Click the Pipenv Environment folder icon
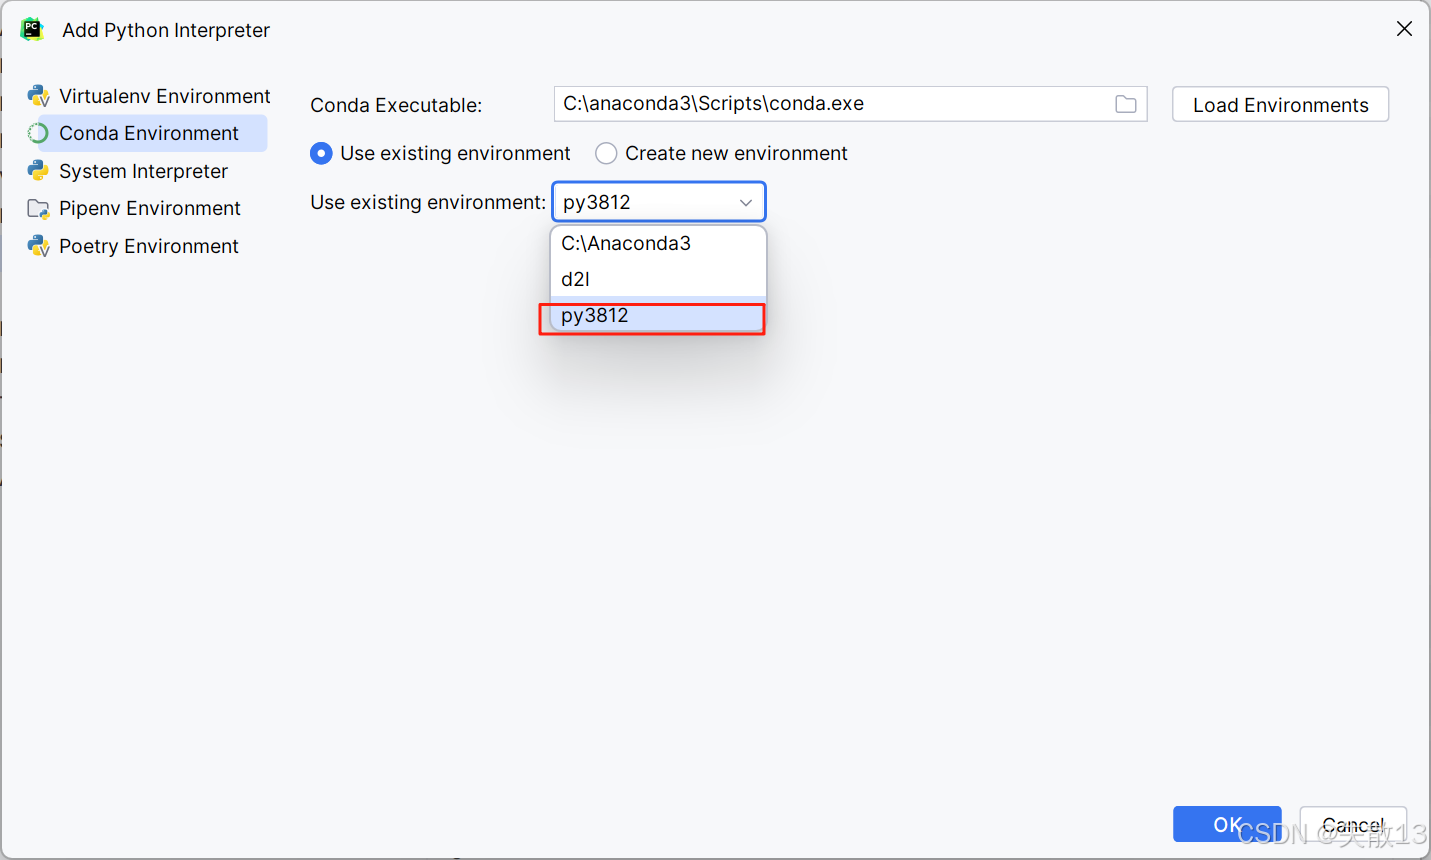Screen dimensions: 1431x860 (x=38, y=209)
